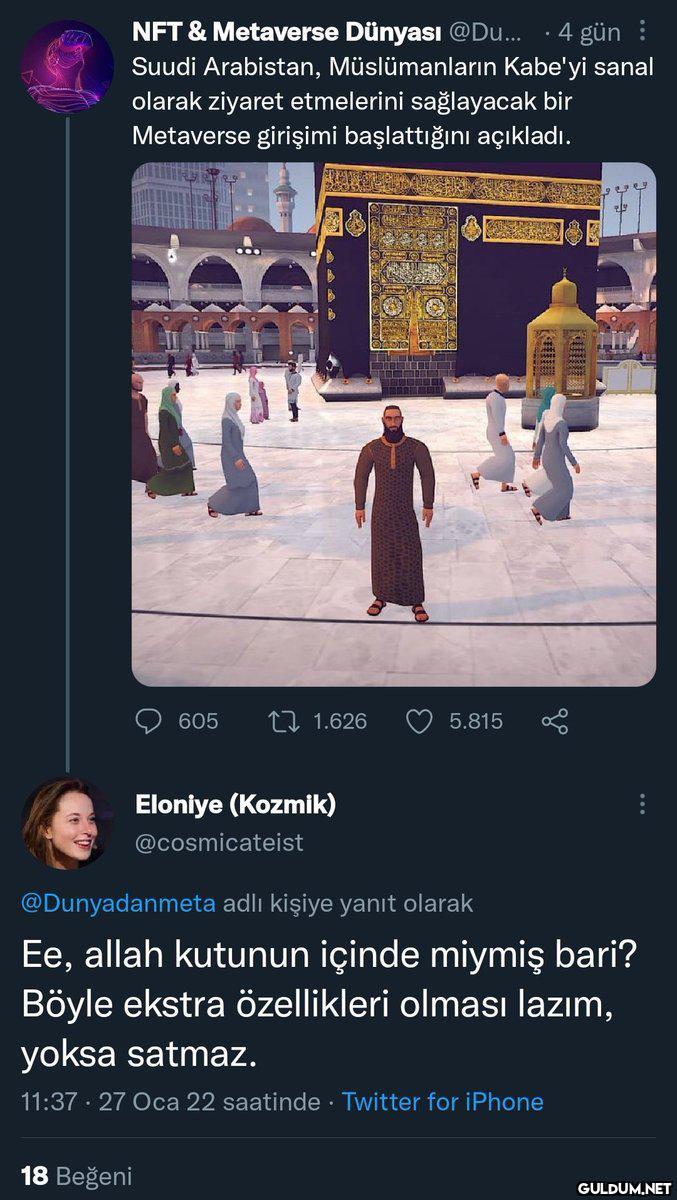Click the Eloniye (Kozmik) display name
This screenshot has height=1200, width=677.
[235, 804]
